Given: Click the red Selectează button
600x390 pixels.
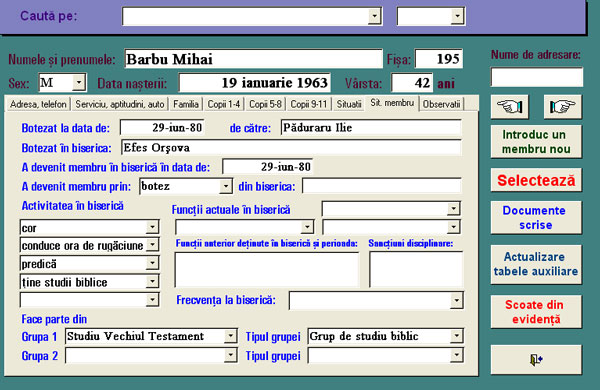Looking at the screenshot, I should click(x=536, y=180).
